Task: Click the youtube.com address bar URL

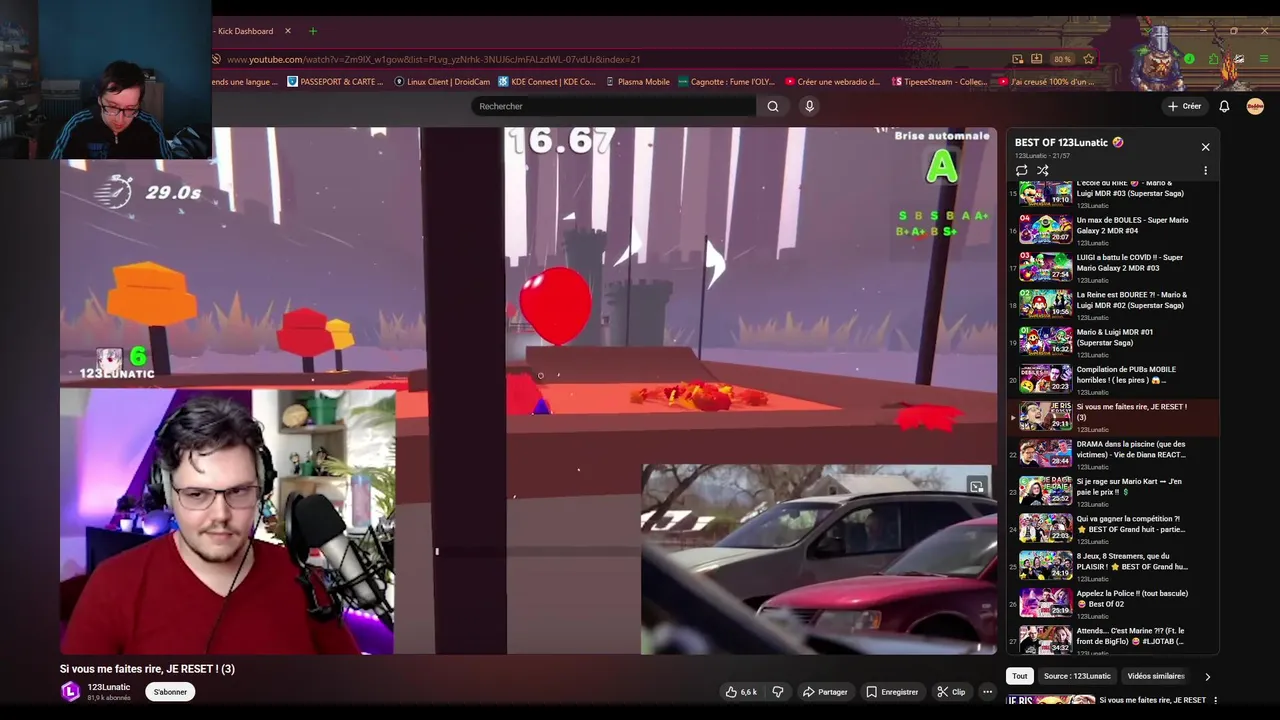Action: pos(433,59)
